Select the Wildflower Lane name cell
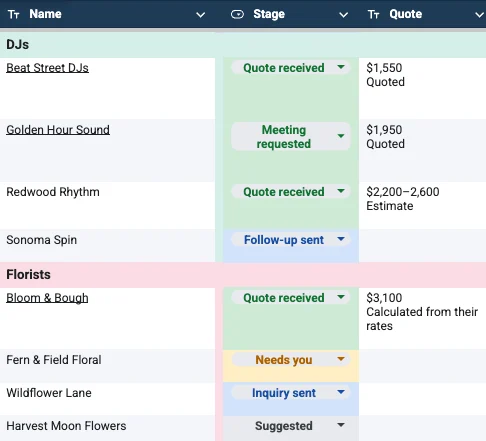The image size is (486, 441). tap(107, 399)
